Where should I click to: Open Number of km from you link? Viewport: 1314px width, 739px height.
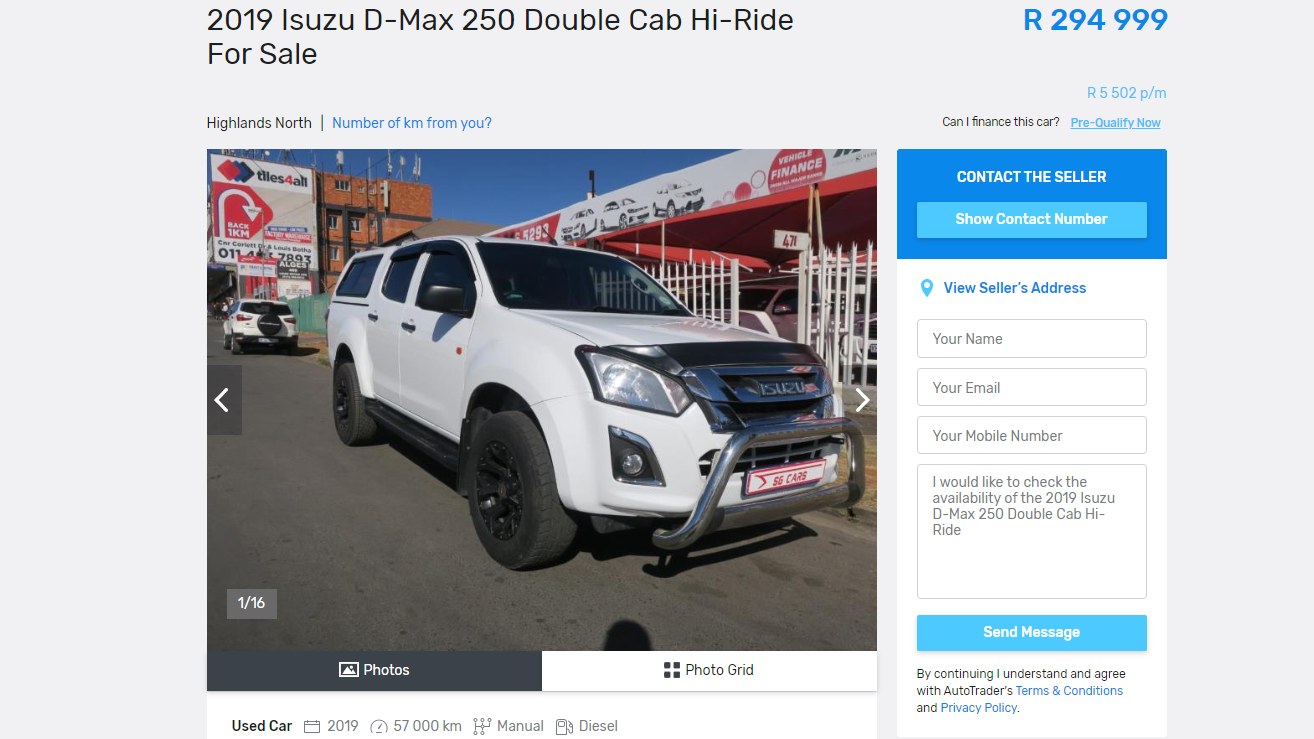(x=412, y=123)
